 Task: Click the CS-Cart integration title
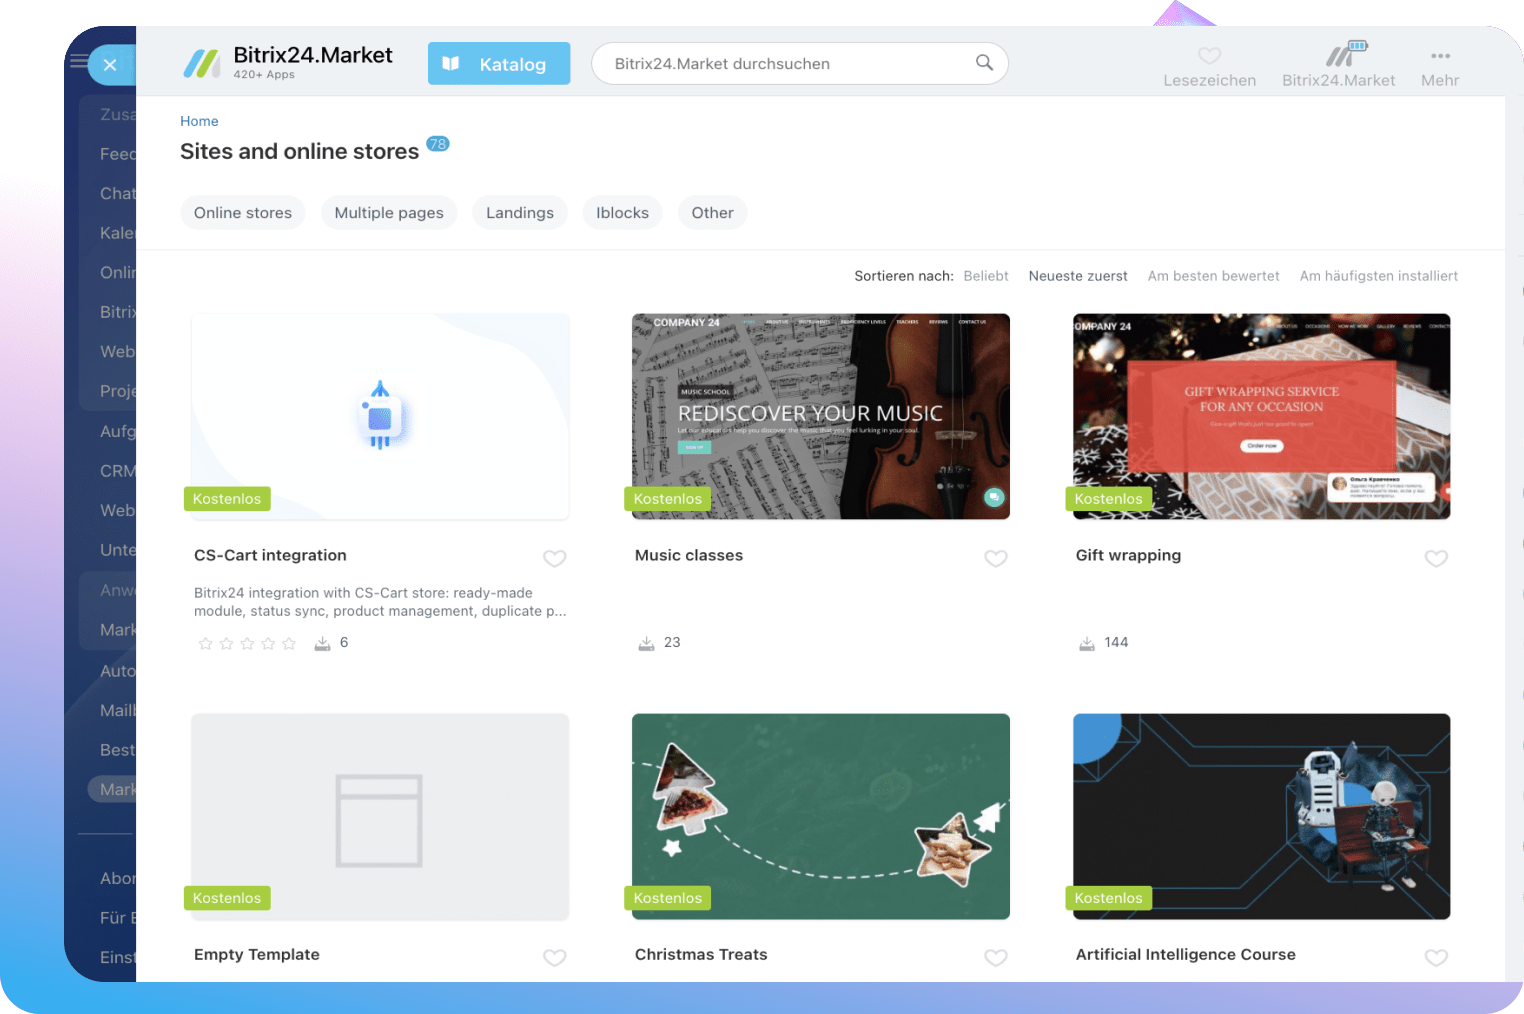pos(270,555)
